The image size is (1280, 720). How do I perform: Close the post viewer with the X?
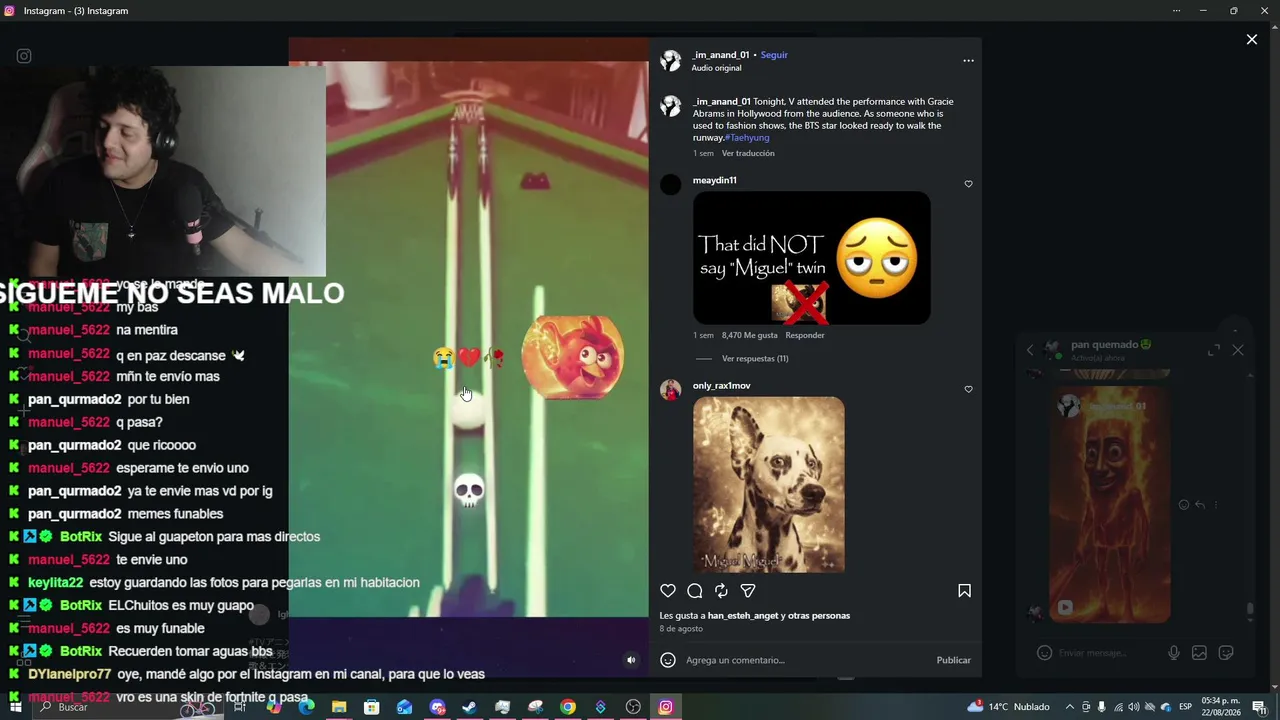click(x=1251, y=40)
